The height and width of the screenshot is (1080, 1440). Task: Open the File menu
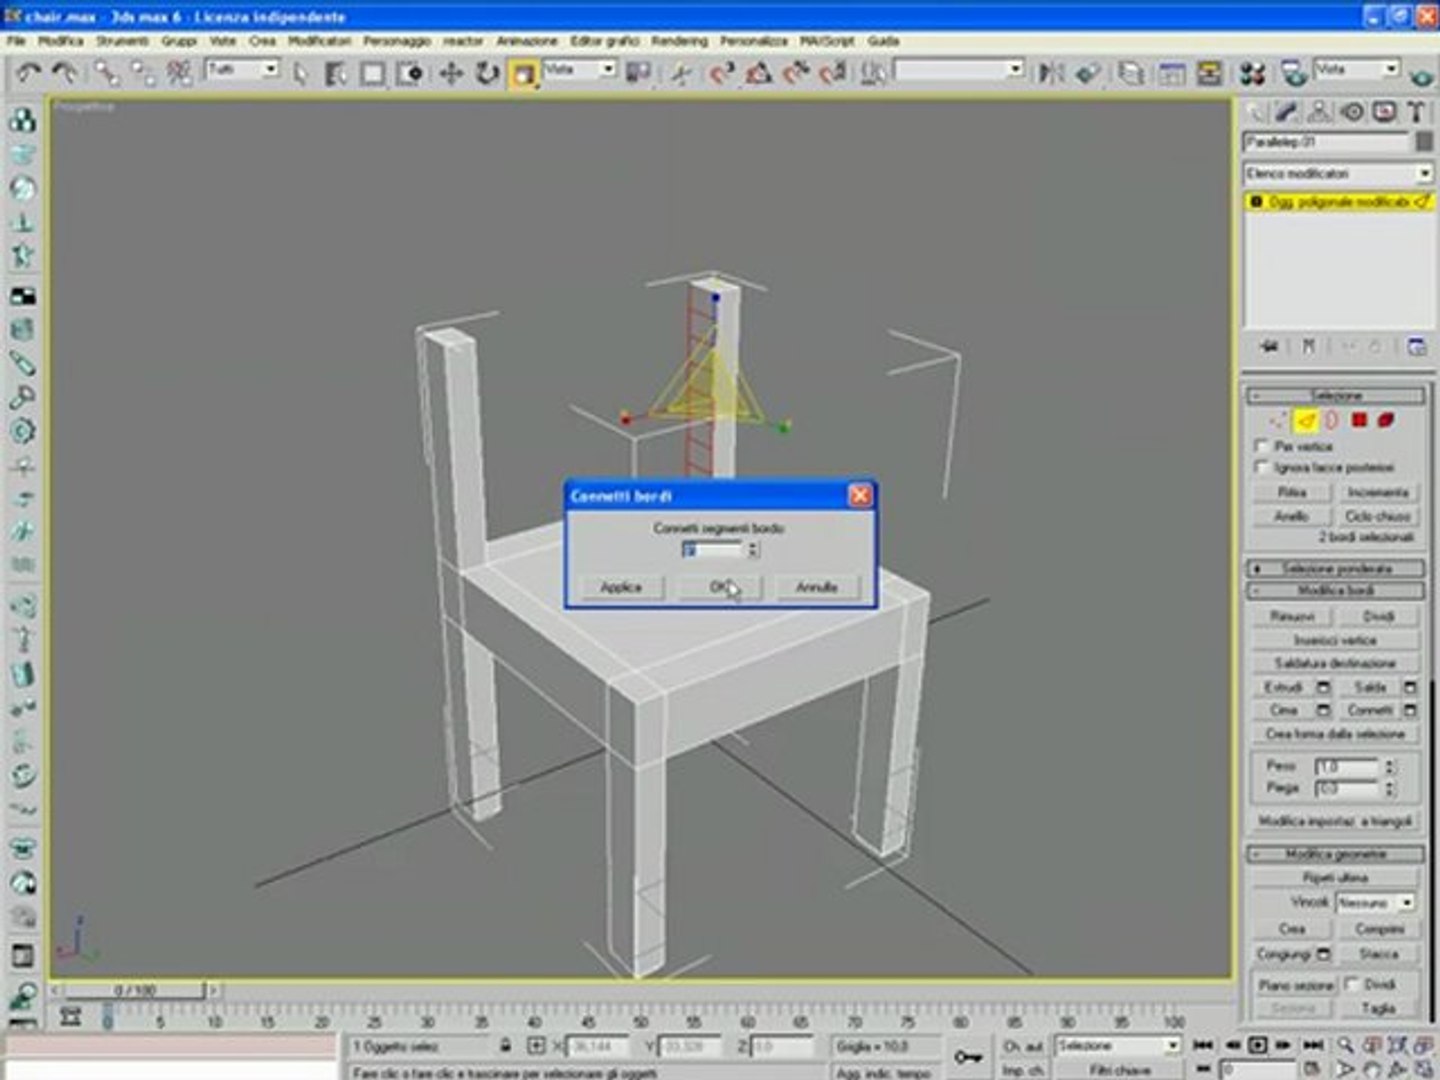tap(16, 41)
